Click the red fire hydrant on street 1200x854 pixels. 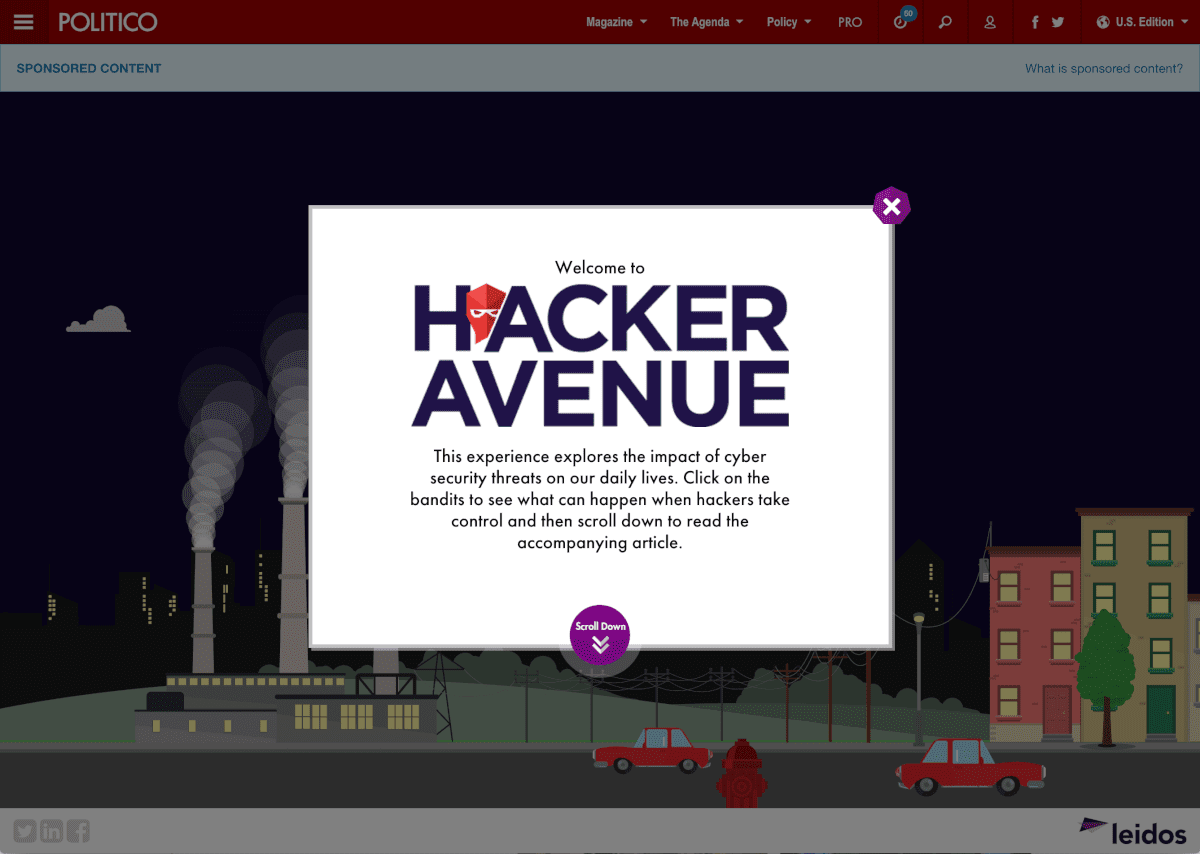pos(741,772)
